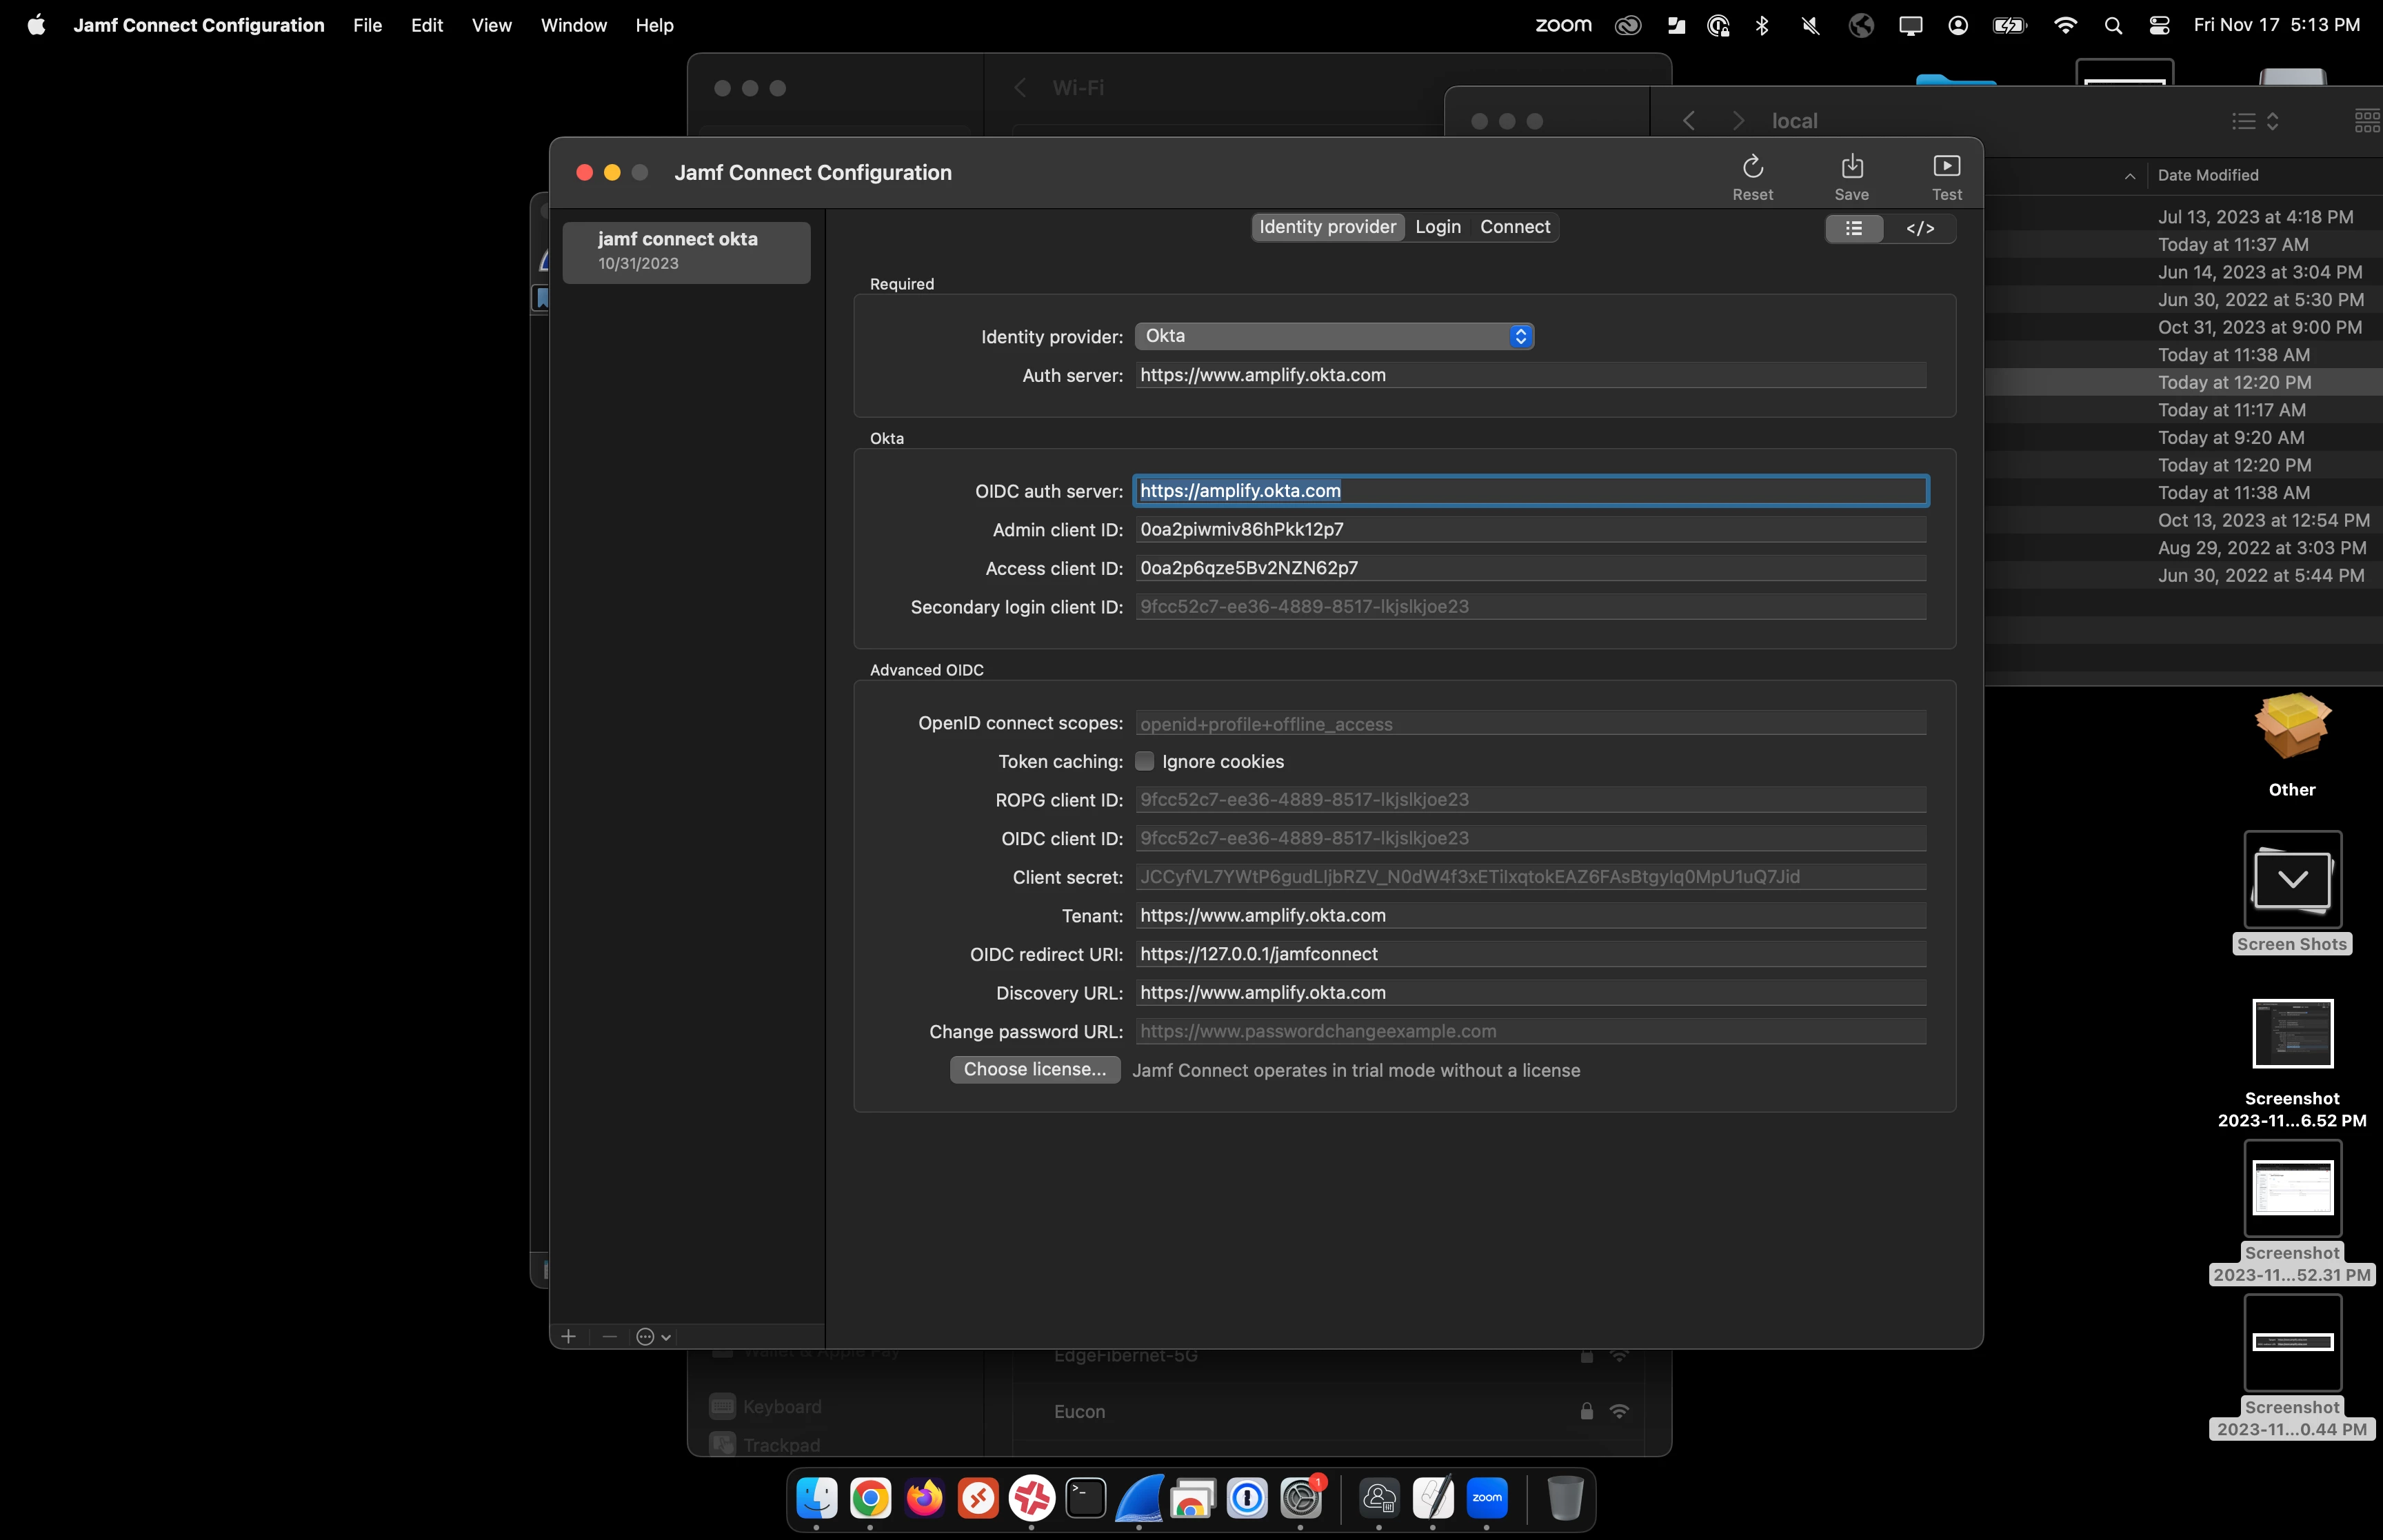This screenshot has height=1540, width=2383.
Task: Open the Identity provider dropdown
Action: [x=1334, y=336]
